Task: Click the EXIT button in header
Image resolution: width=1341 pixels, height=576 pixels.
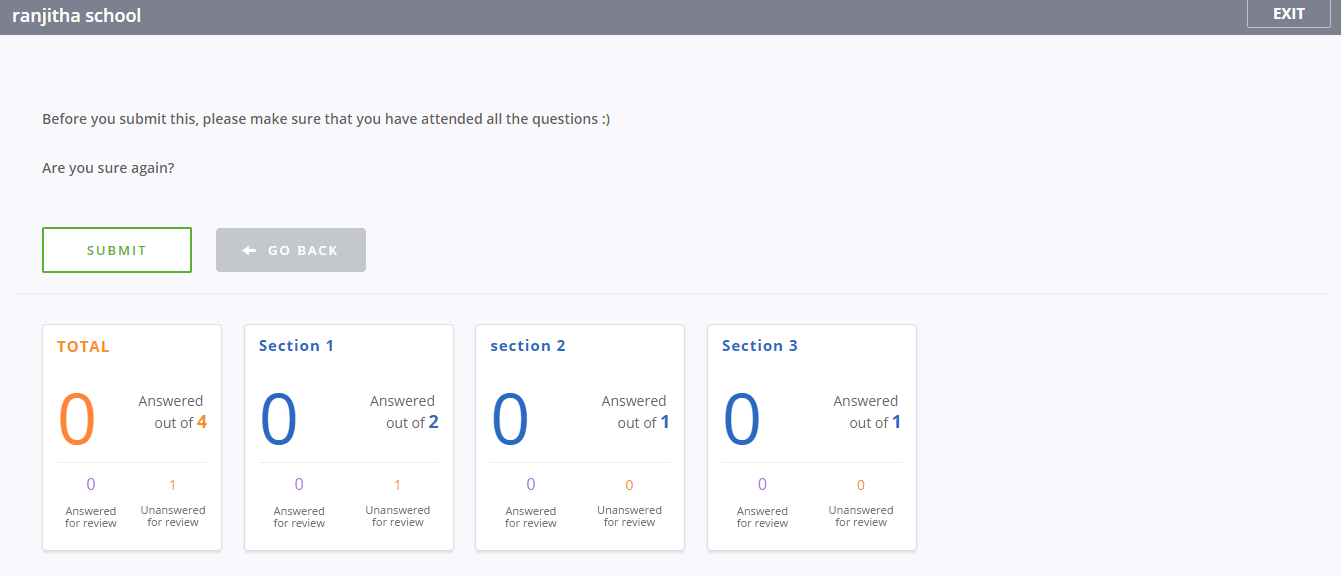Action: coord(1289,14)
